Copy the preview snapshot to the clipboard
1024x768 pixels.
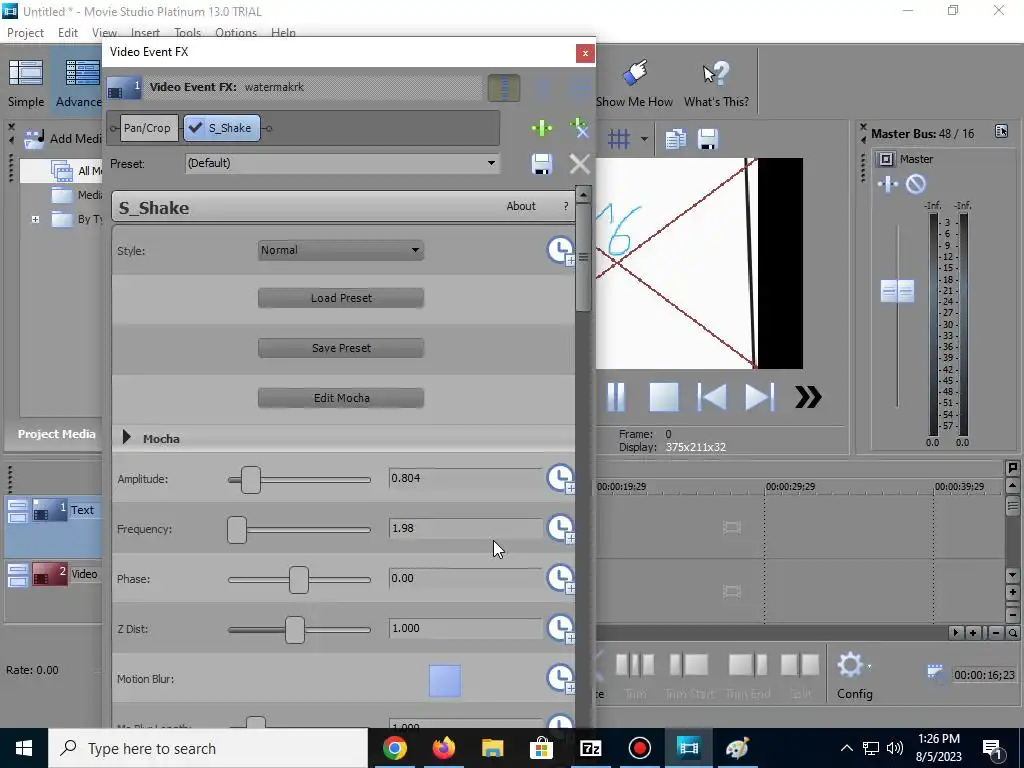[x=675, y=138]
